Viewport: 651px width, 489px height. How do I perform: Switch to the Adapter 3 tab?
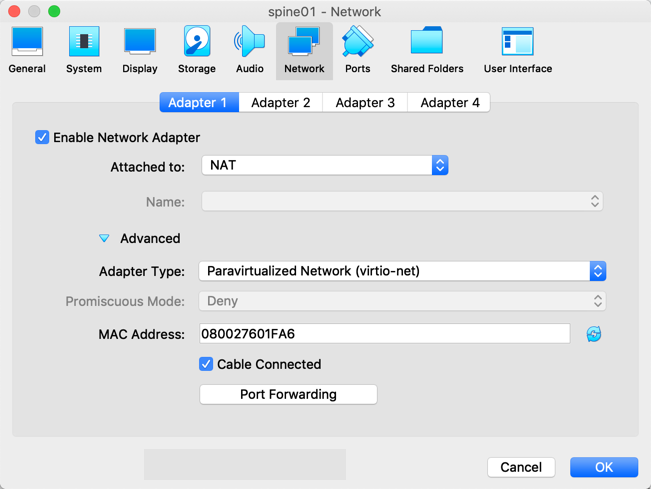coord(365,102)
